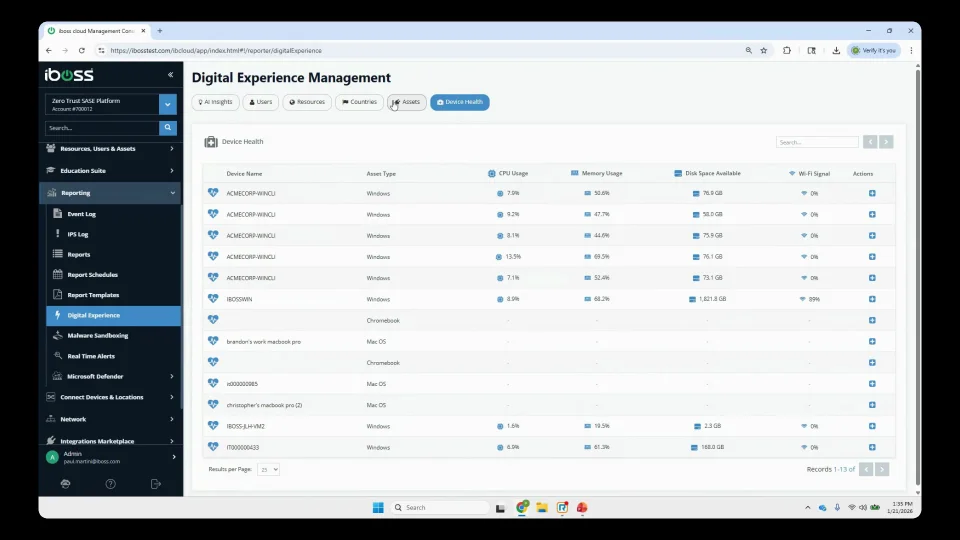Focus the Device Health search field
Image resolution: width=960 pixels, height=540 pixels.
(x=817, y=142)
